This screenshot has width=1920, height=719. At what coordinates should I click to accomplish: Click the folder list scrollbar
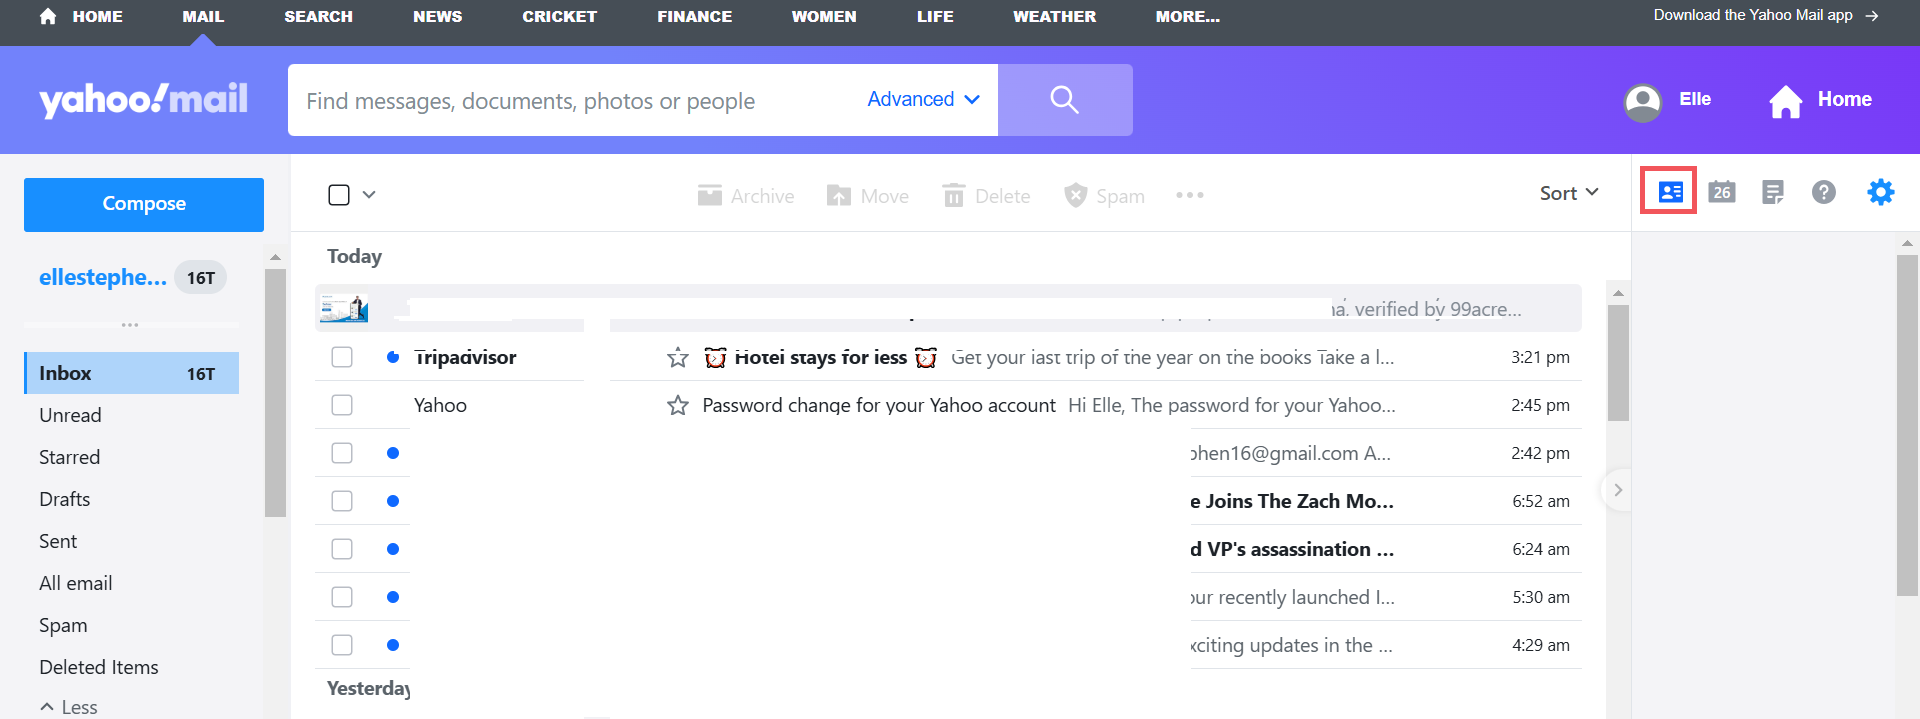click(x=275, y=392)
